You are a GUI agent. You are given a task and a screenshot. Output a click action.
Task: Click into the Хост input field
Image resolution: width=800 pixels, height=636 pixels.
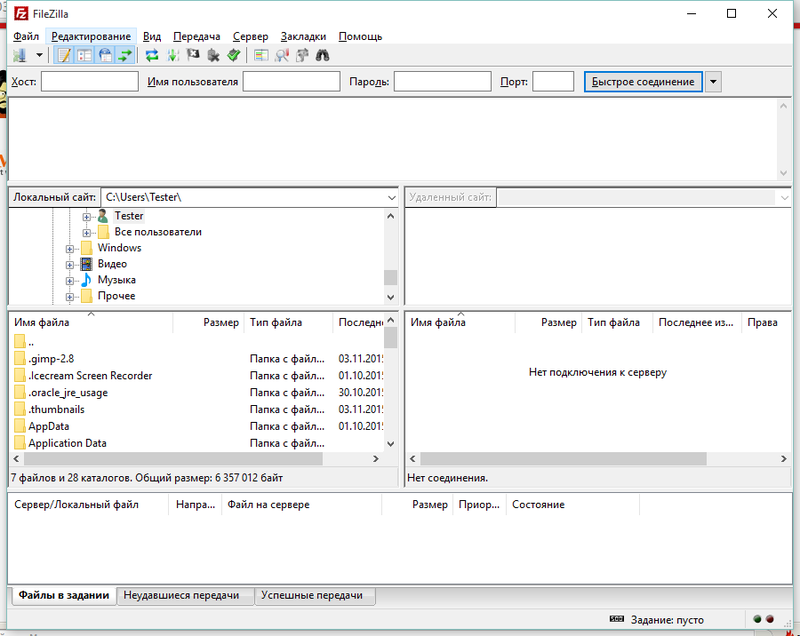coord(90,82)
